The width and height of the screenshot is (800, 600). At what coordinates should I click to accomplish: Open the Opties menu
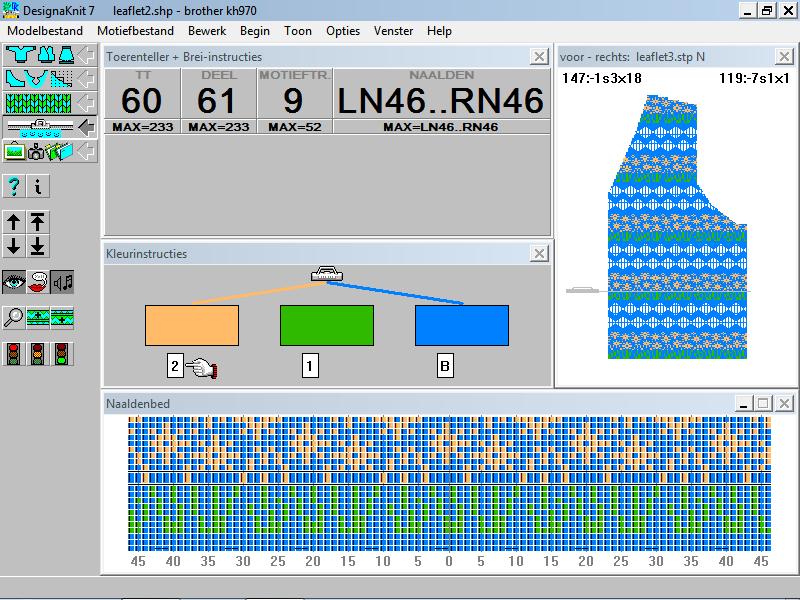pyautogui.click(x=343, y=31)
